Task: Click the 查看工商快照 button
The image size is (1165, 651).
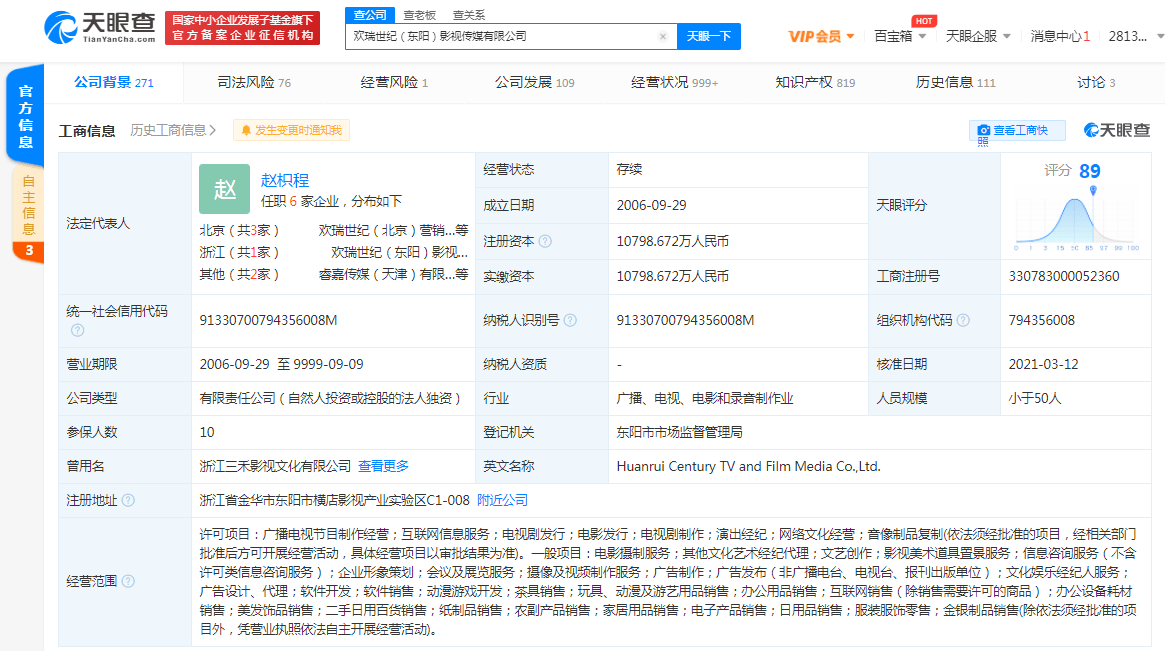Action: [x=1017, y=131]
